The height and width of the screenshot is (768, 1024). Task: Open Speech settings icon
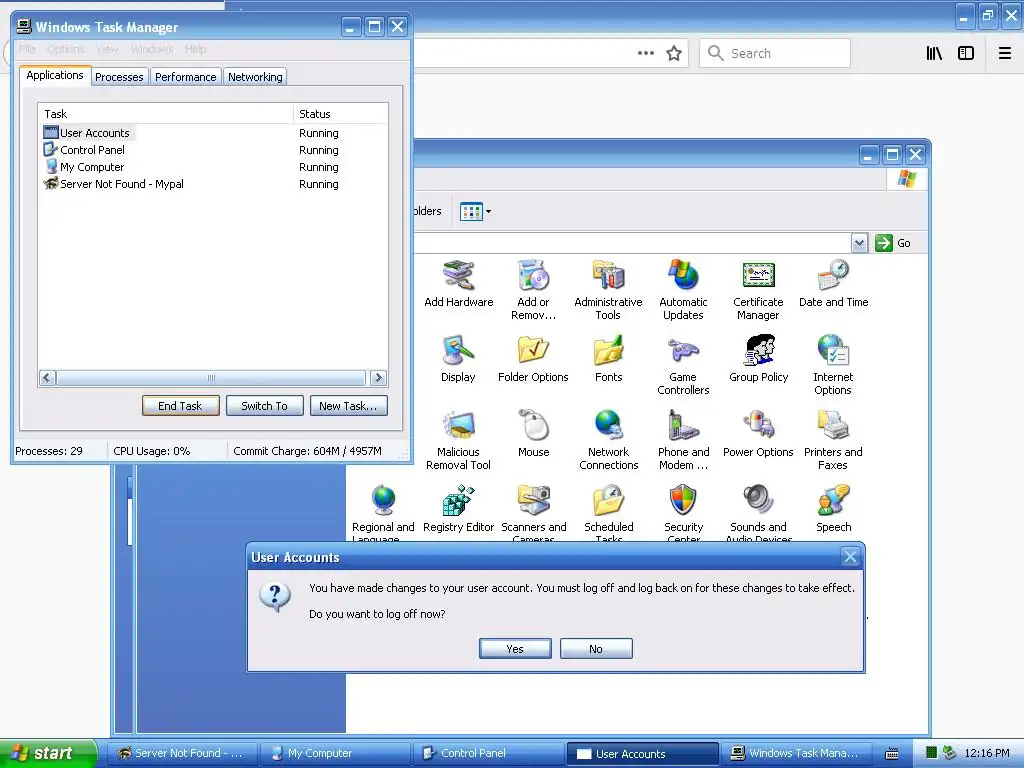[833, 509]
